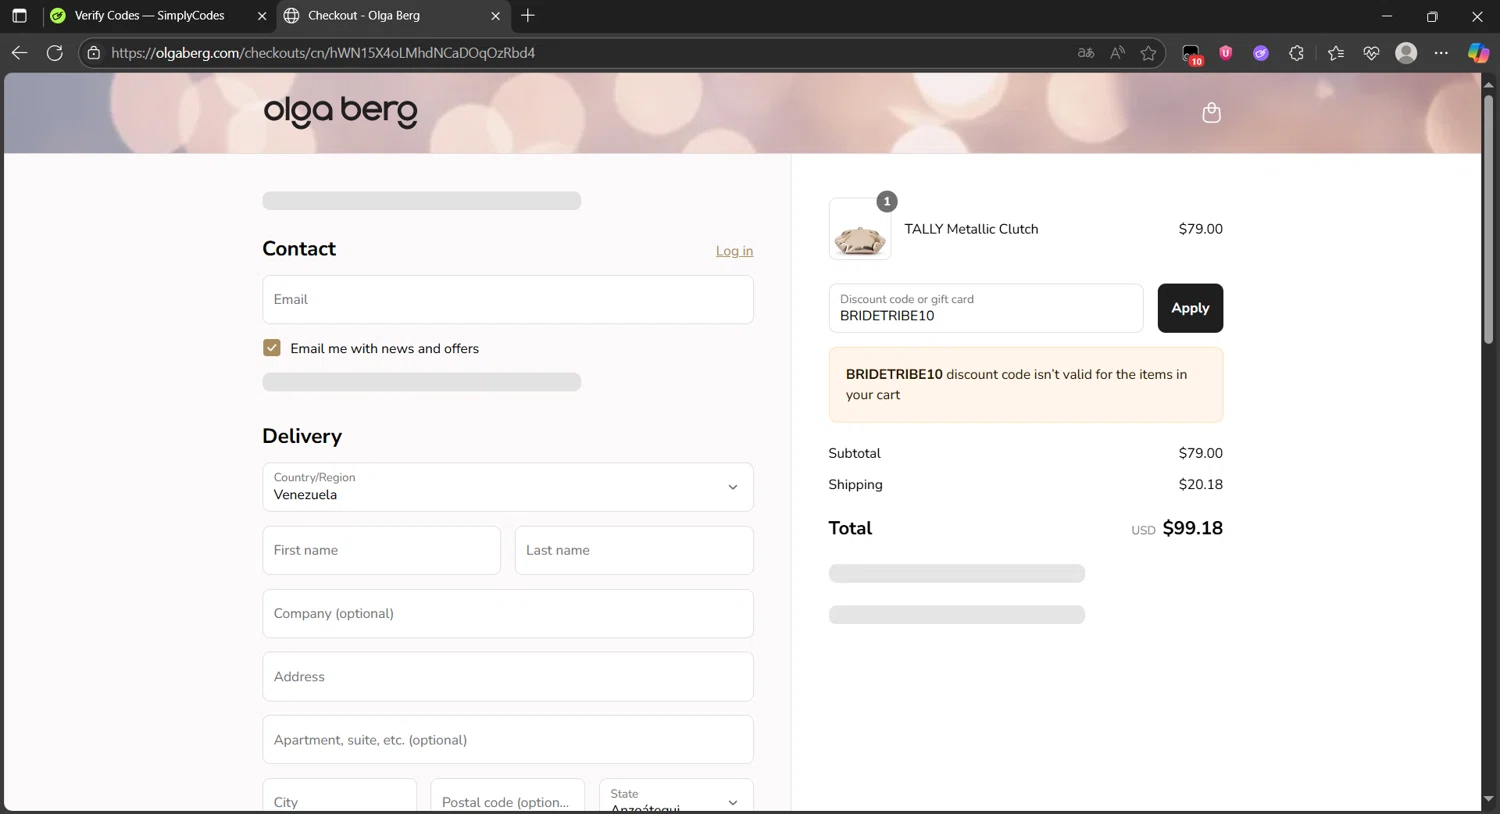Open the Extensions puzzle icon
Screen dimensions: 1500x814
tap(1297, 53)
